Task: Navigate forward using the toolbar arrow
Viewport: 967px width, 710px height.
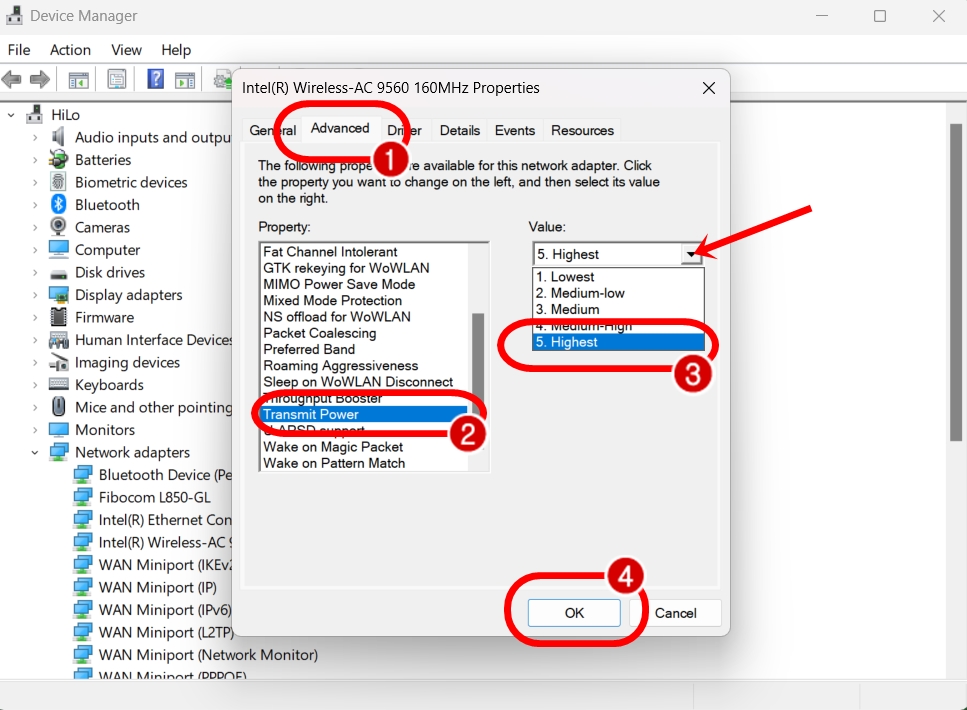Action: [40, 78]
